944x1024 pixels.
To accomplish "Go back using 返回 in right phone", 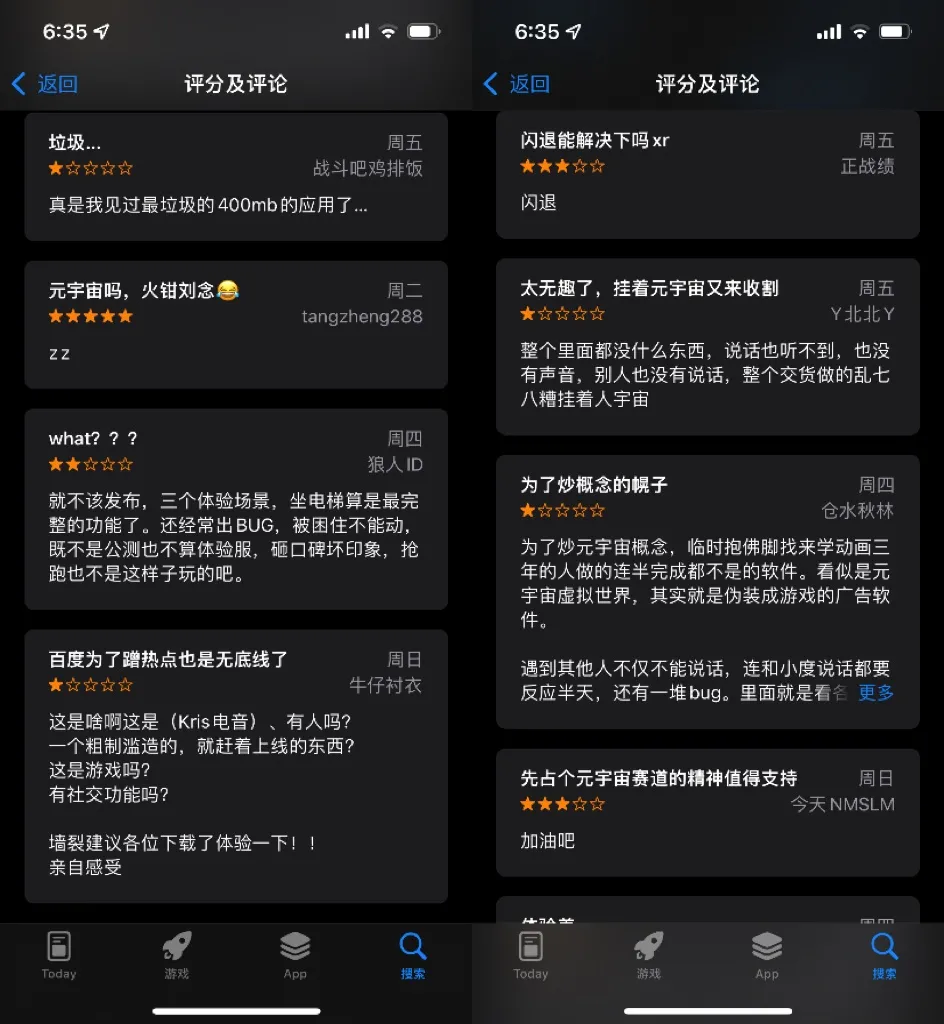I will pos(517,84).
